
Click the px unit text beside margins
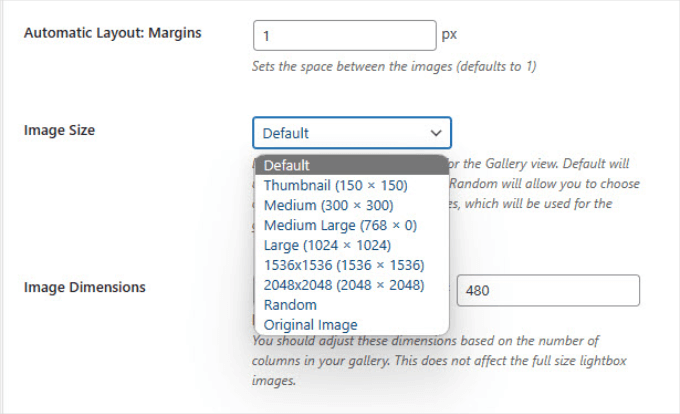point(450,35)
